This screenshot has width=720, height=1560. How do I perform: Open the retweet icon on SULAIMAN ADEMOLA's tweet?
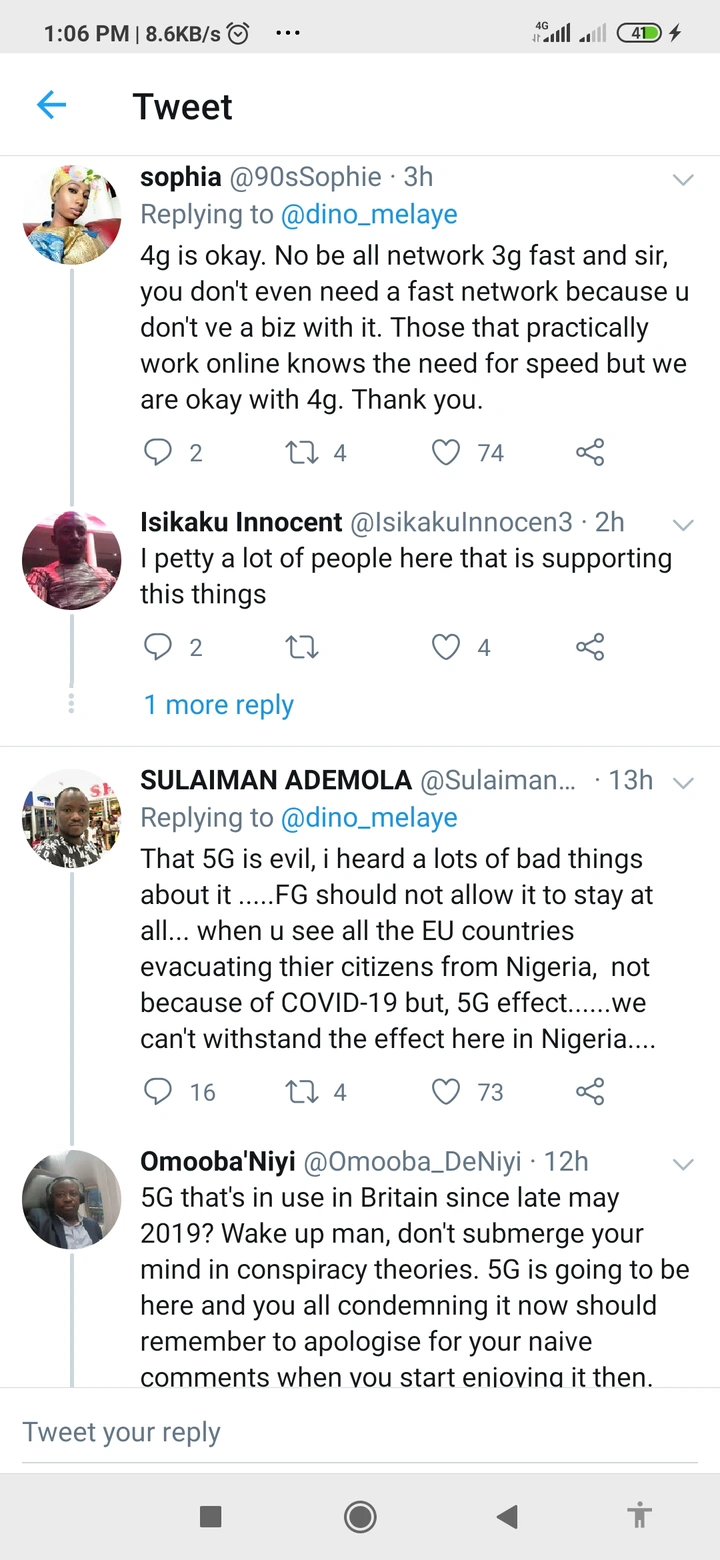pyautogui.click(x=300, y=1092)
